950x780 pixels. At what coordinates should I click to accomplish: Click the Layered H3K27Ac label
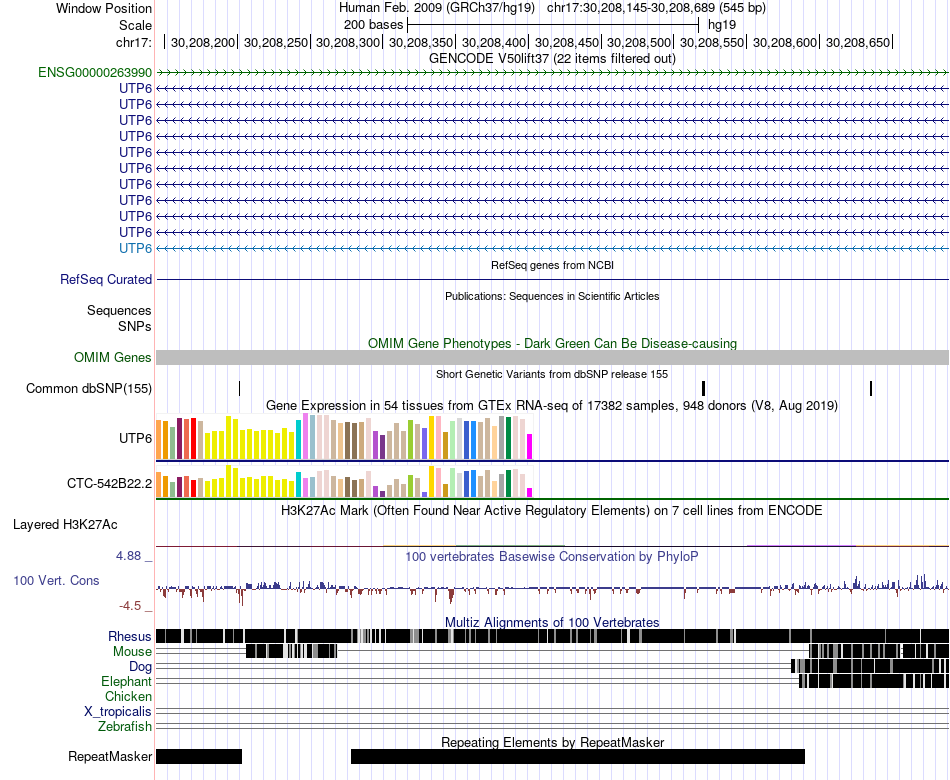65,525
